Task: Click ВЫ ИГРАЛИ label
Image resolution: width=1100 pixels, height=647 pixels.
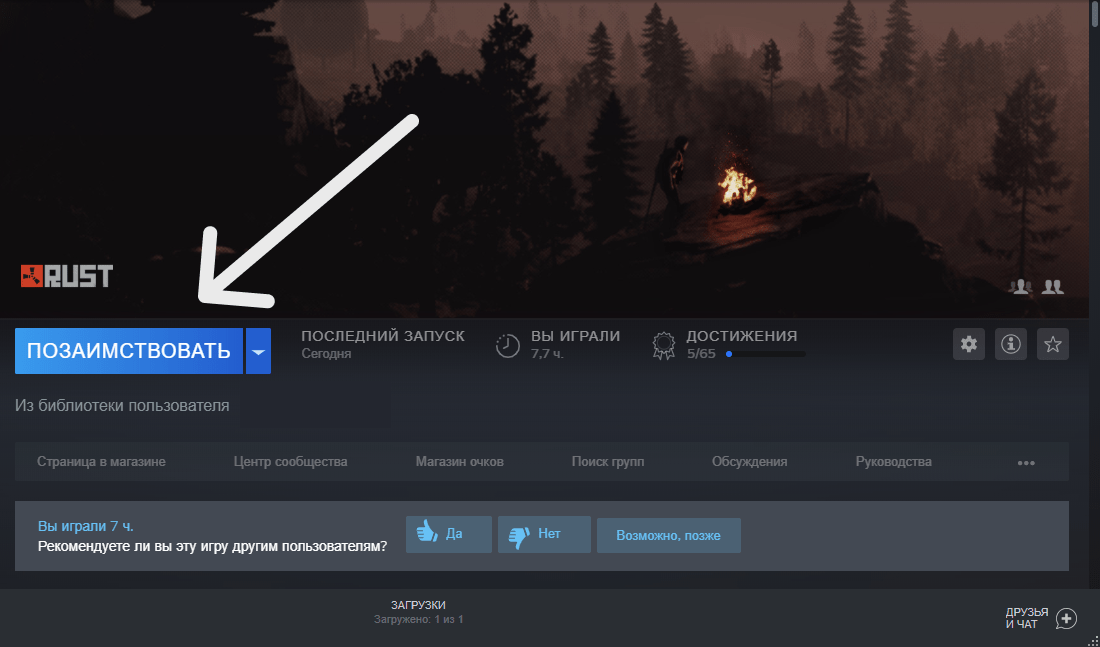Action: [575, 336]
